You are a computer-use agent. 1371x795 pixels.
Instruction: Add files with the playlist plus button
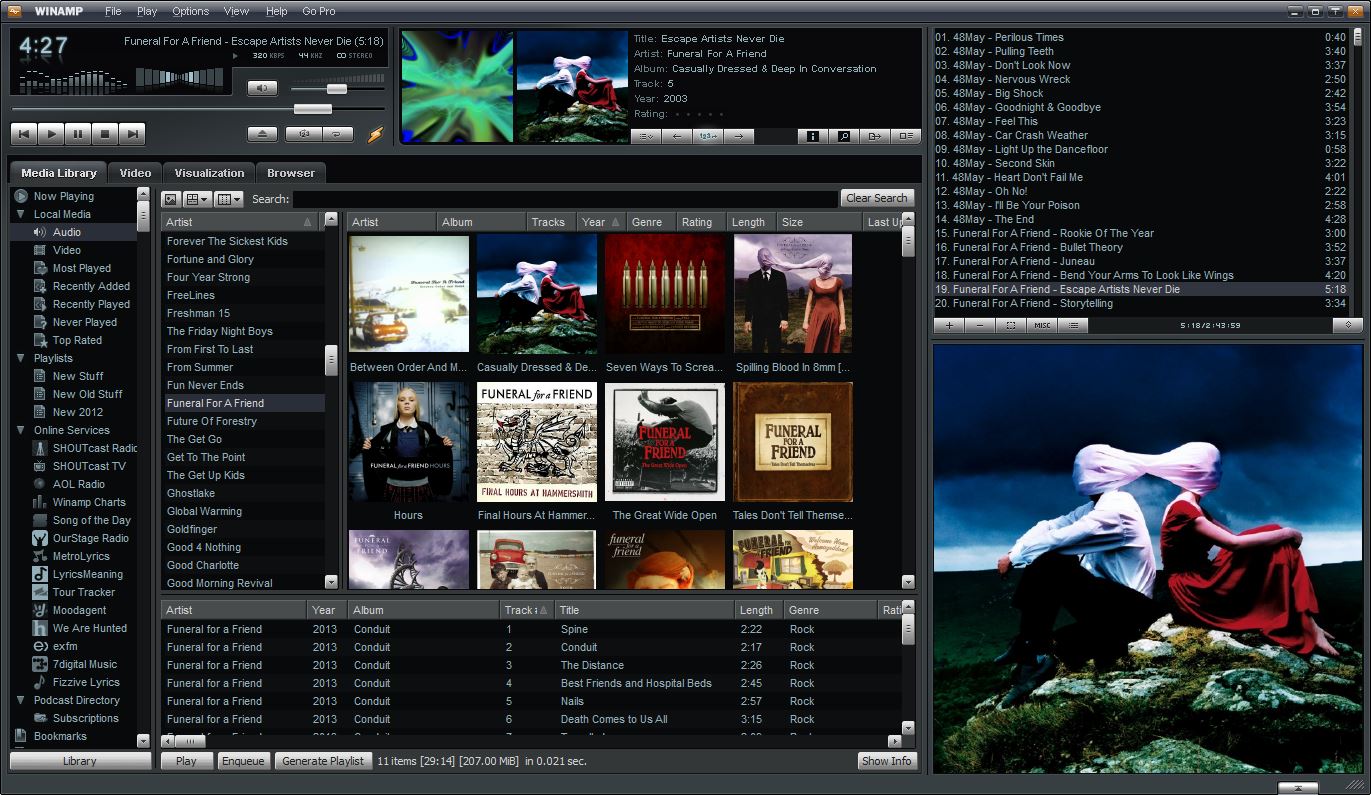tap(949, 325)
